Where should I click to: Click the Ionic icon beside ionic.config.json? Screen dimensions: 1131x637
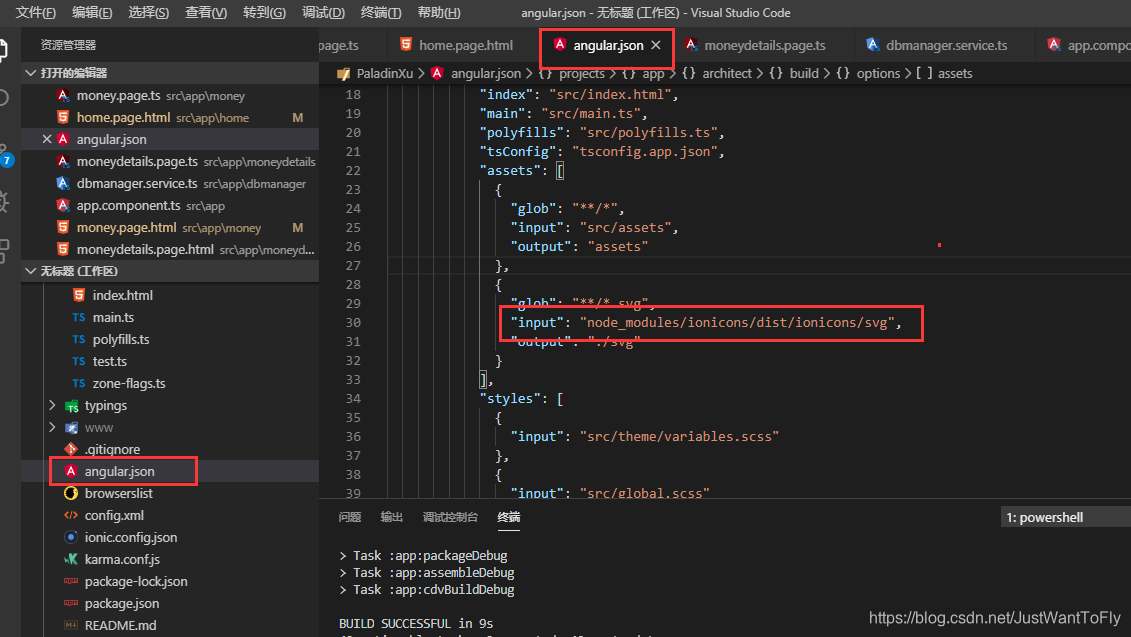(71, 537)
